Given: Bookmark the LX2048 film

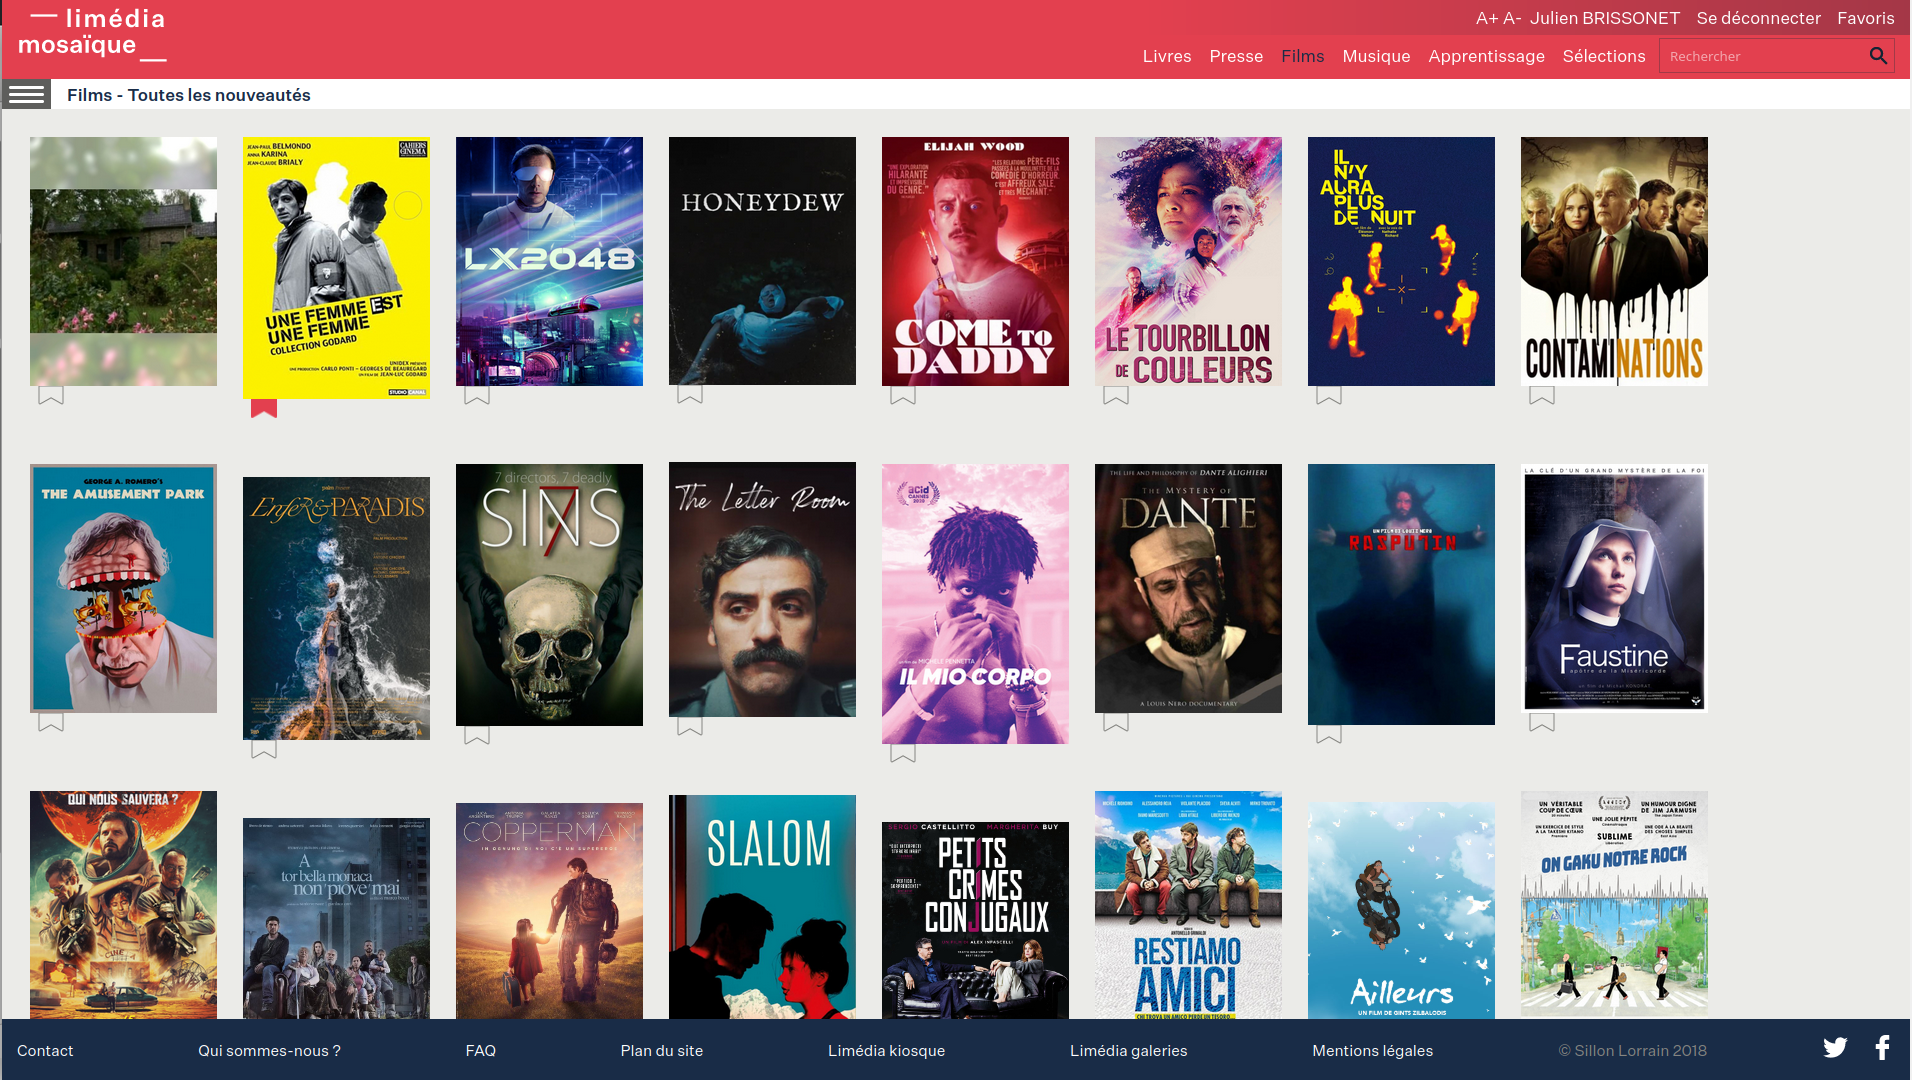Looking at the screenshot, I should (477, 395).
